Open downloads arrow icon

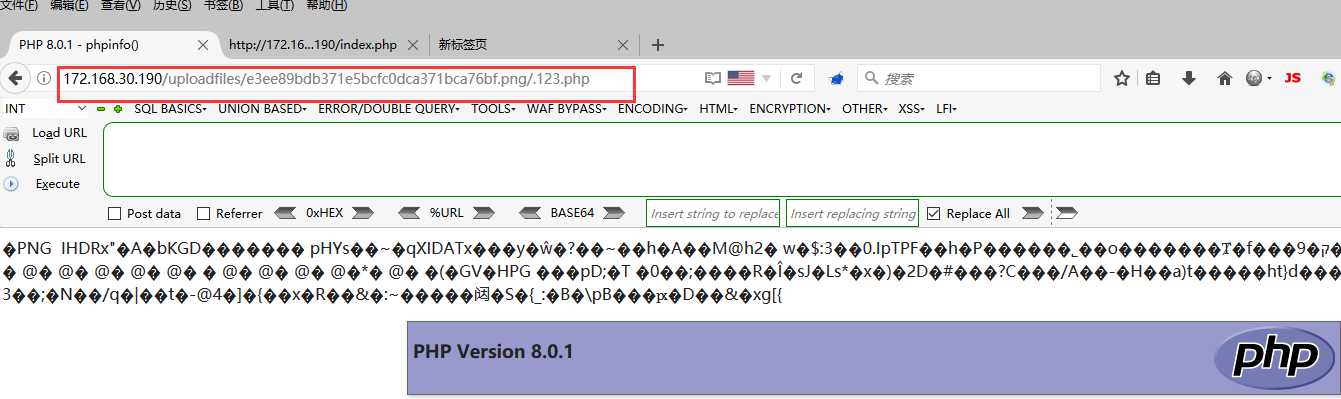1189,78
